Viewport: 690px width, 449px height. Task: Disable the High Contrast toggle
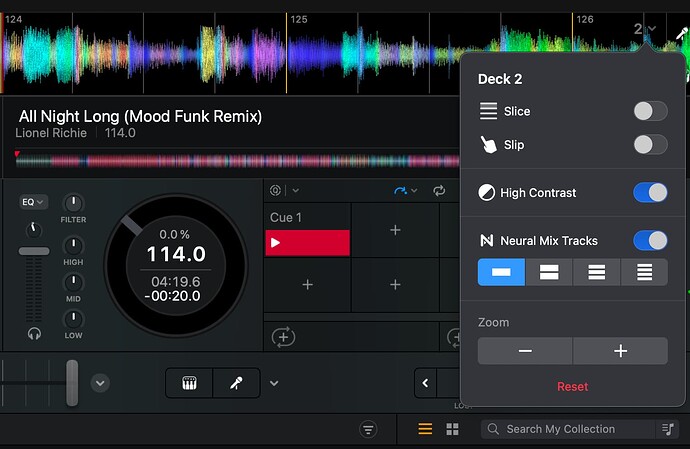pyautogui.click(x=650, y=193)
